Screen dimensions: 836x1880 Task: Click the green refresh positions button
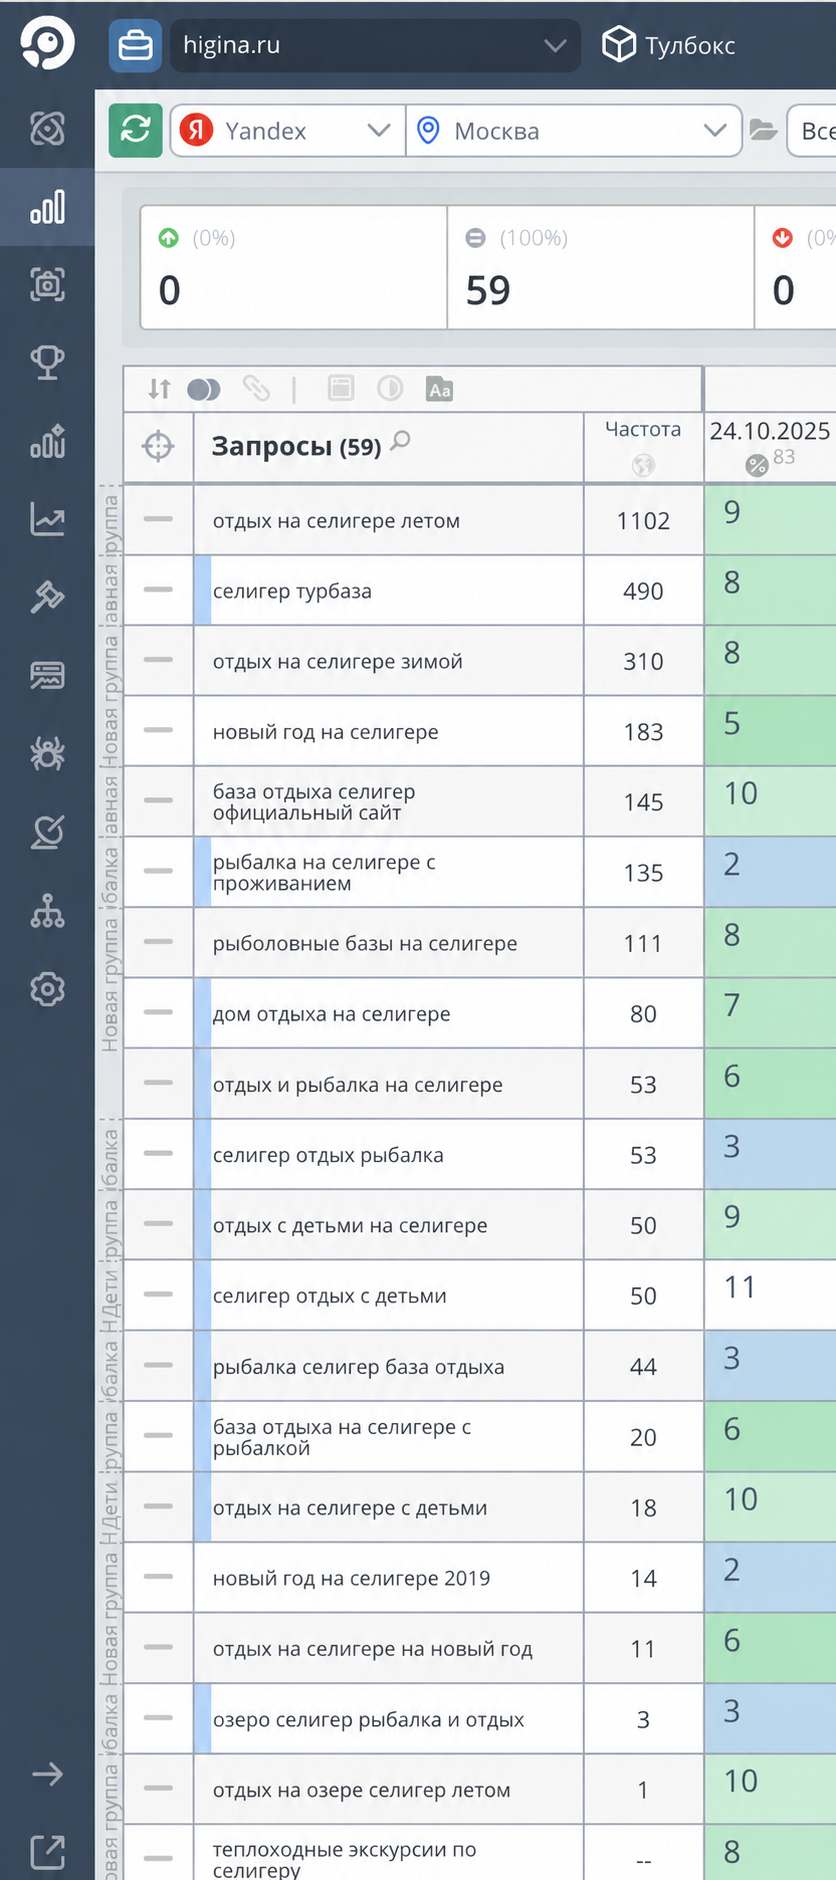tap(136, 131)
